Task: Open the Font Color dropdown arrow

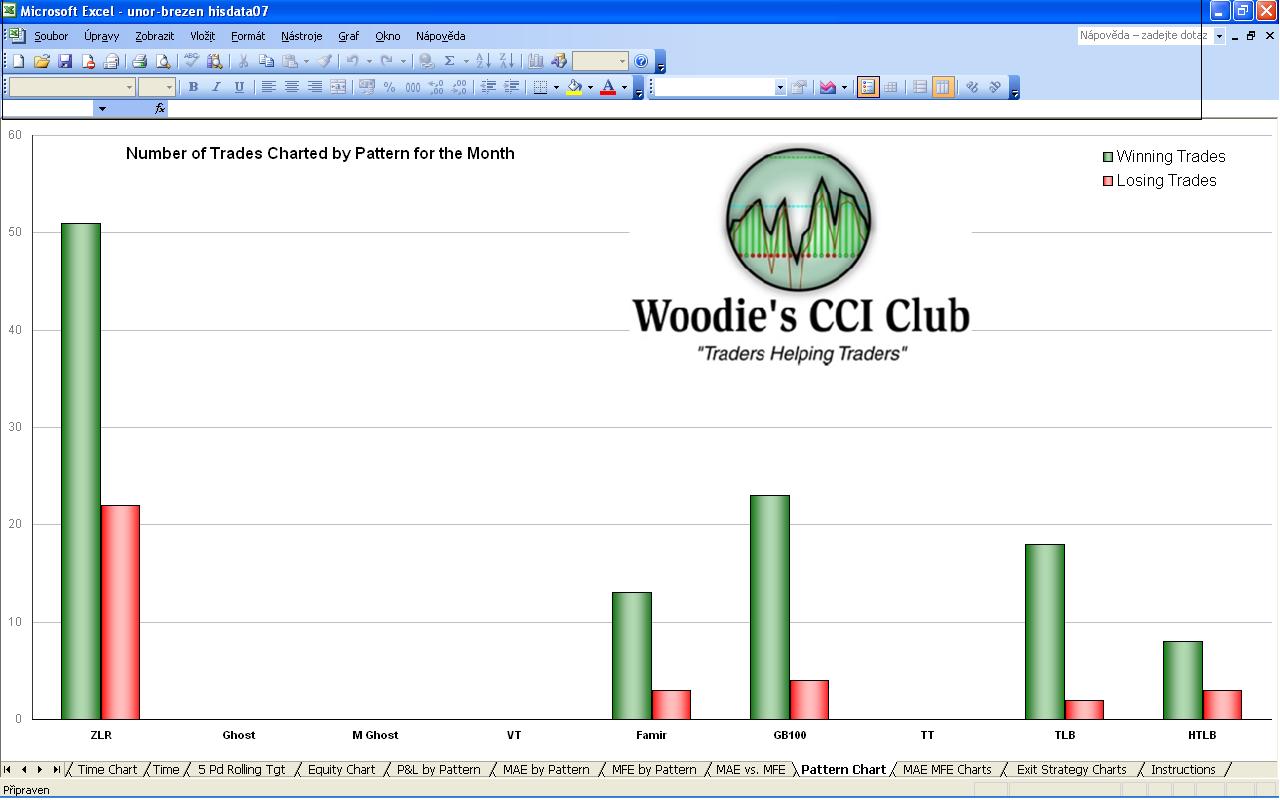Action: coord(625,87)
